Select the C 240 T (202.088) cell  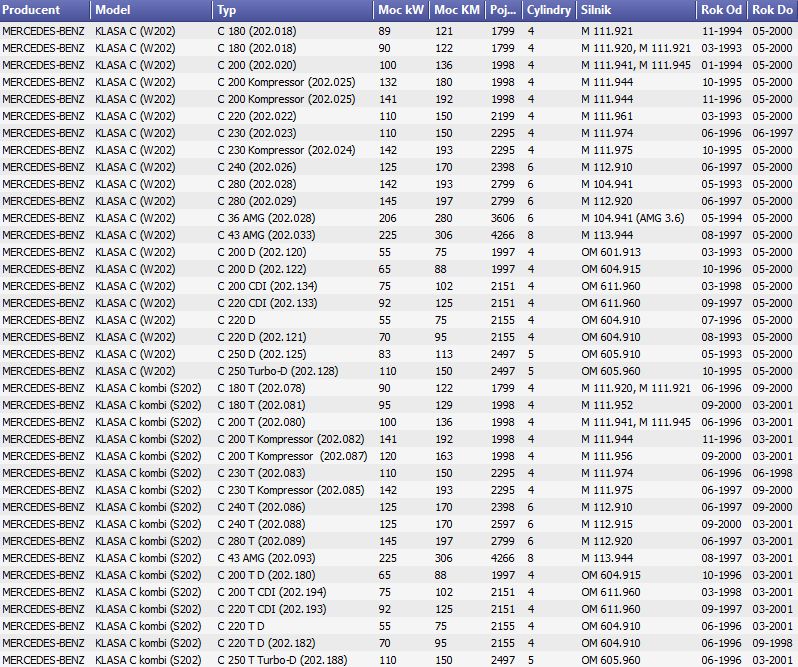(261, 524)
